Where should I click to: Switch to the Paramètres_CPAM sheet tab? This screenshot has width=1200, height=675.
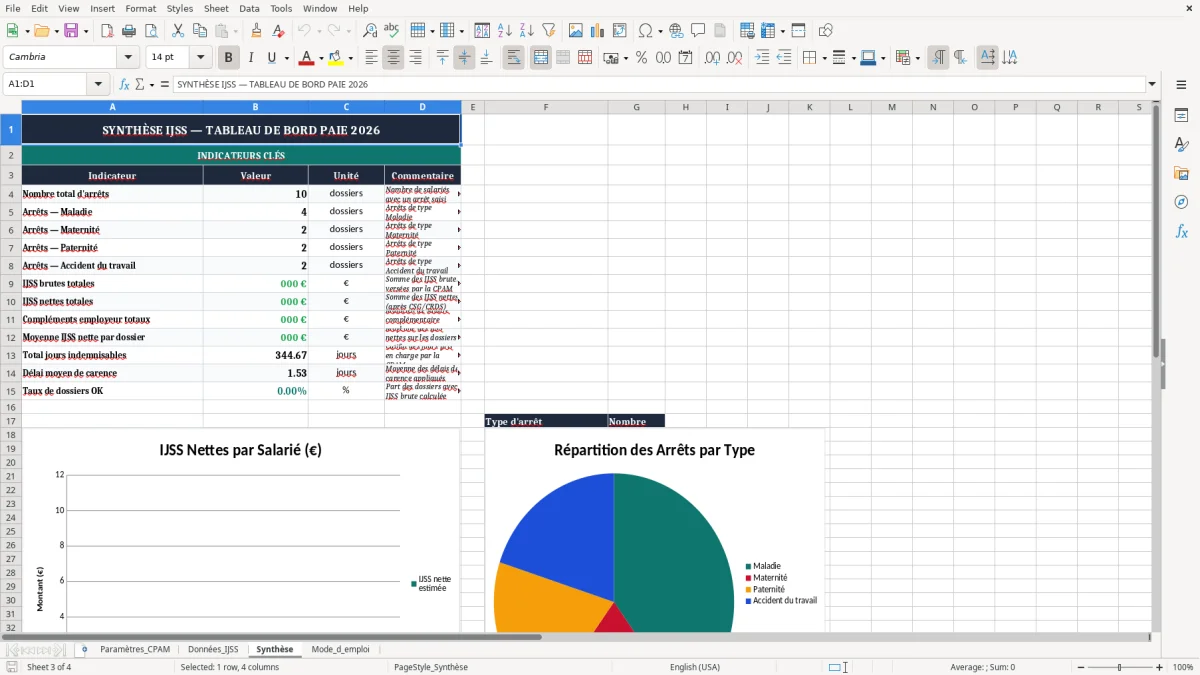click(135, 649)
